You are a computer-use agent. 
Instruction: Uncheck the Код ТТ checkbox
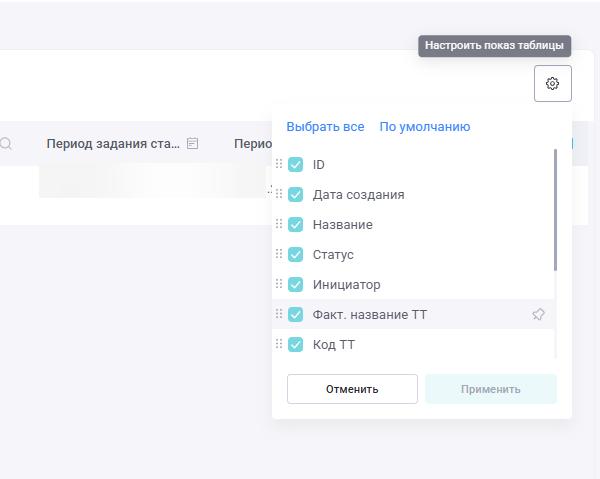[295, 344]
